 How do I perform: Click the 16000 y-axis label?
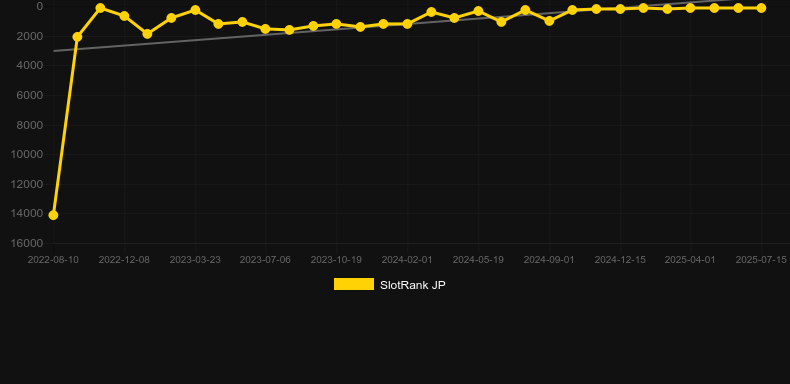click(x=27, y=243)
